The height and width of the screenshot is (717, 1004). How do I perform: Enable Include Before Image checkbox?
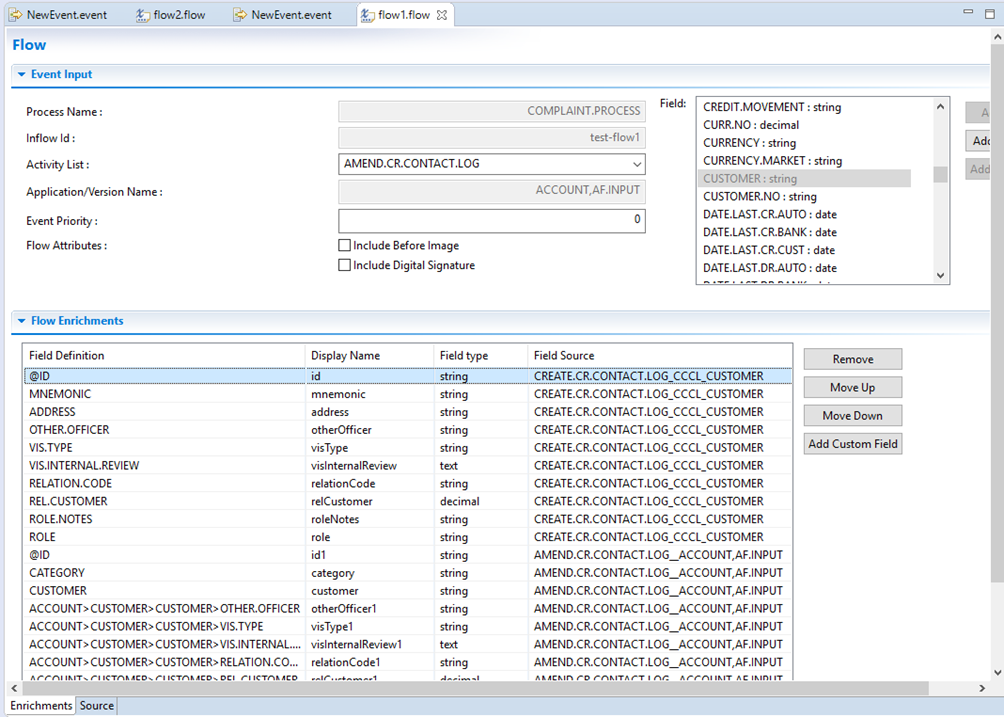point(345,246)
